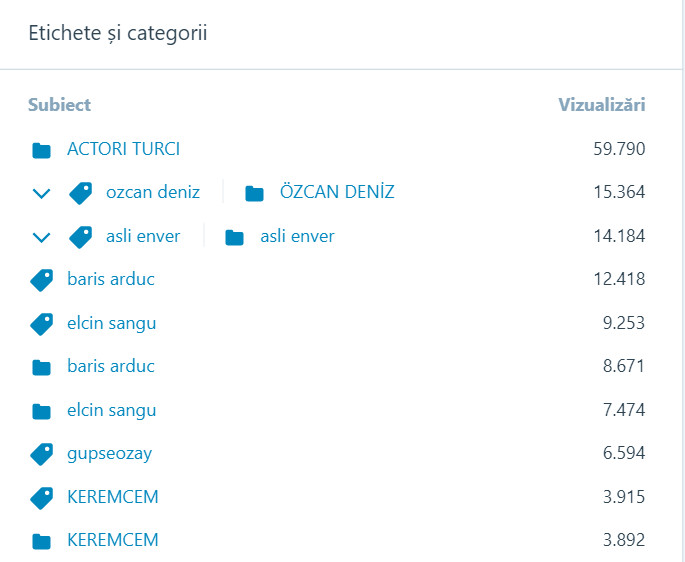Open the ÖZCAN DENİZ category link

[x=336, y=192]
